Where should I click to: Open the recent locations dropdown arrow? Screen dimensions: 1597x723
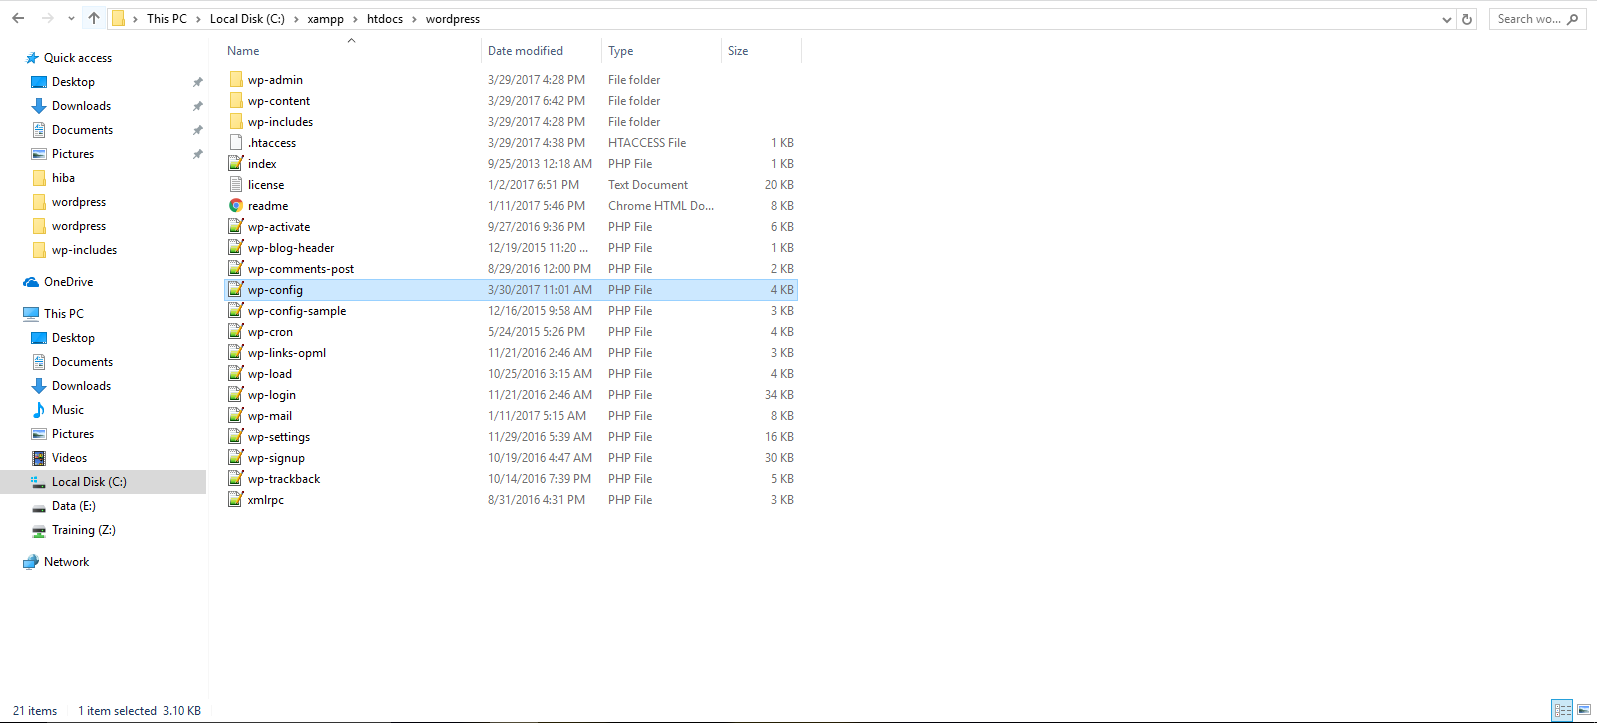[x=71, y=19]
